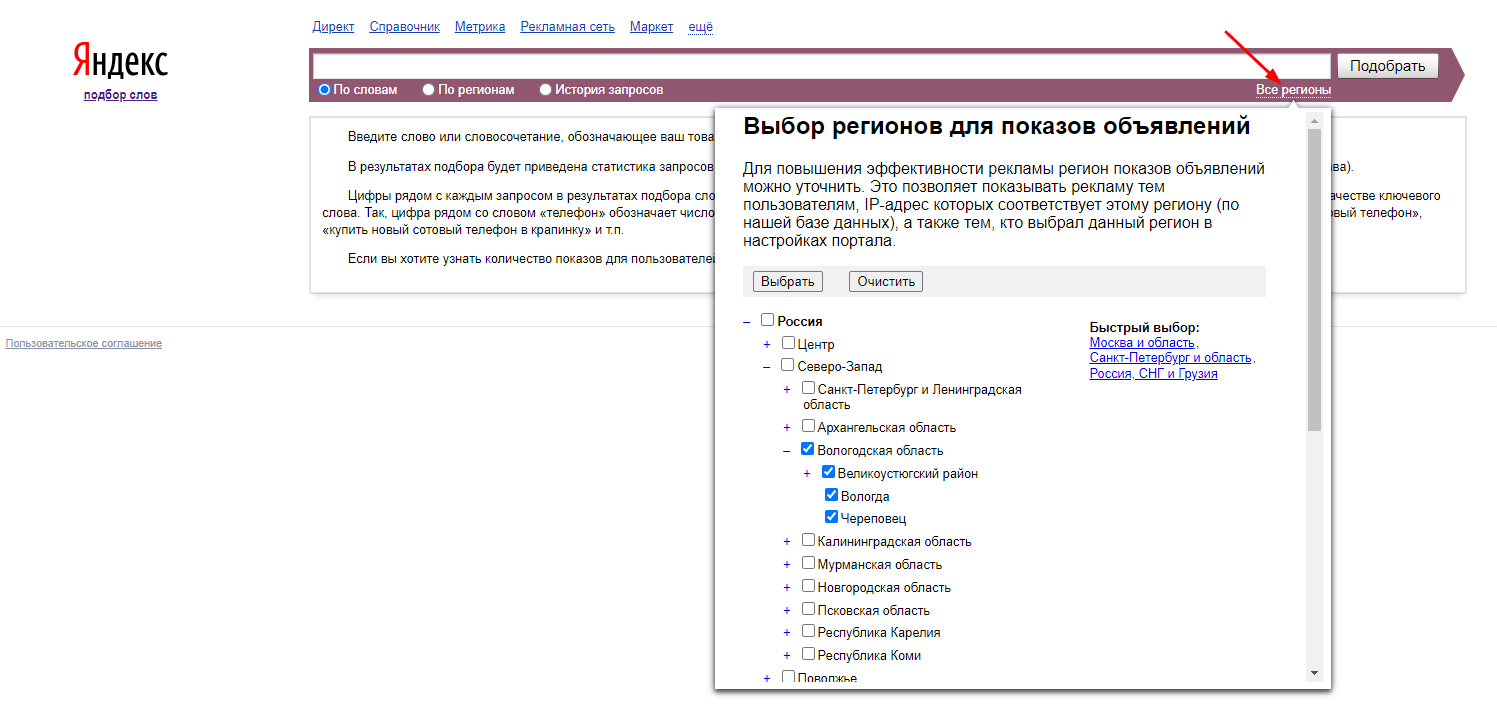This screenshot has height=718, width=1497.
Task: Open the Рекламная сеть menu link
Action: tap(567, 27)
